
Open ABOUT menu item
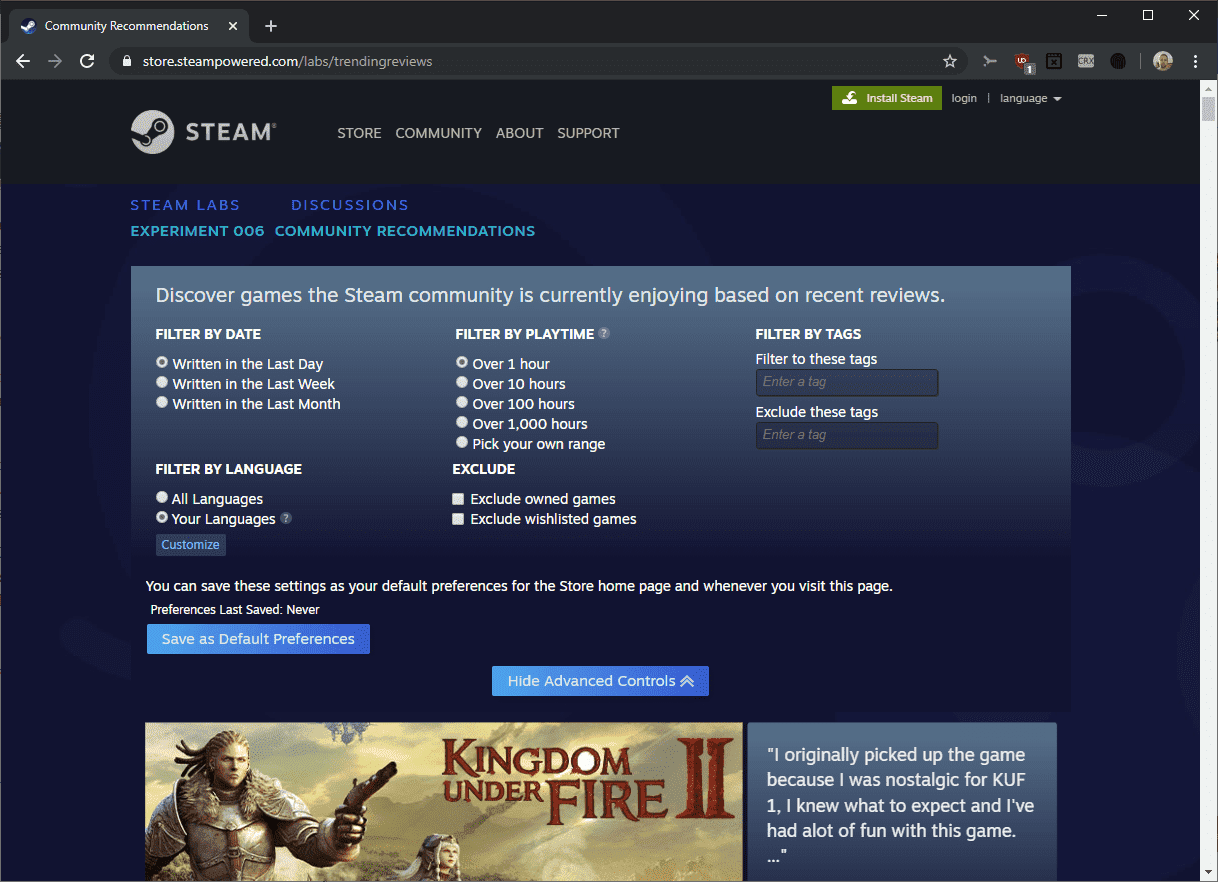pos(519,133)
